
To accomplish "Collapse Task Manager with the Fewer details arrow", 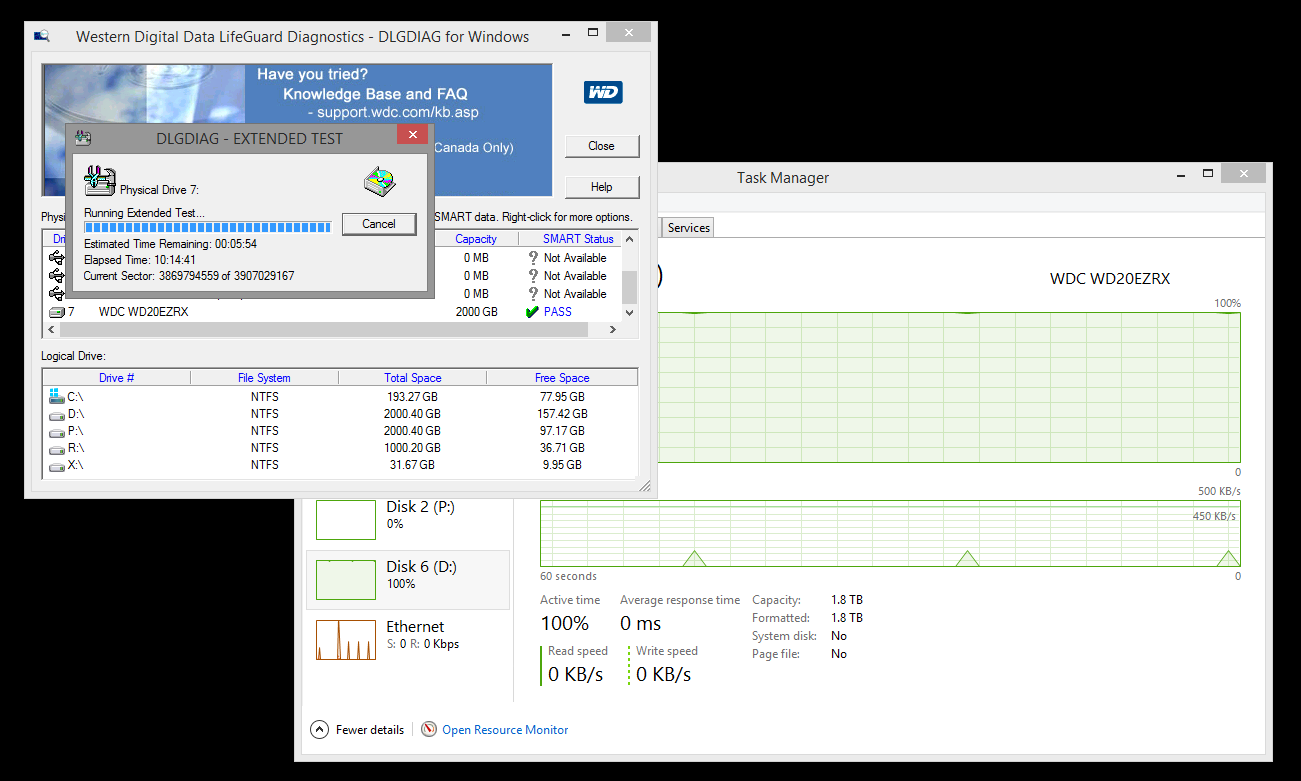I will [x=320, y=729].
